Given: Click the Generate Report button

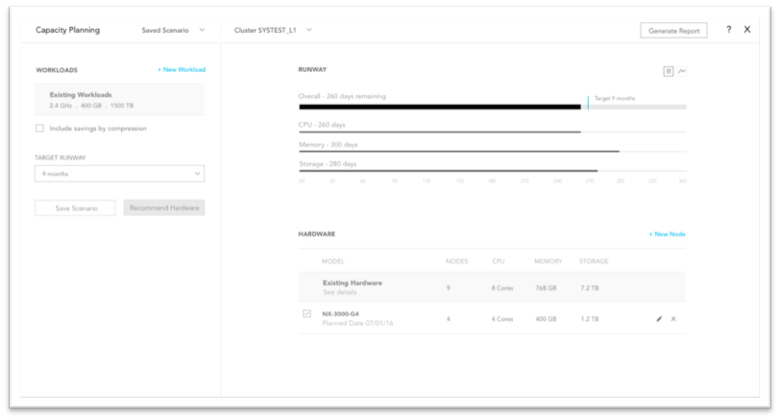Looking at the screenshot, I should point(673,31).
